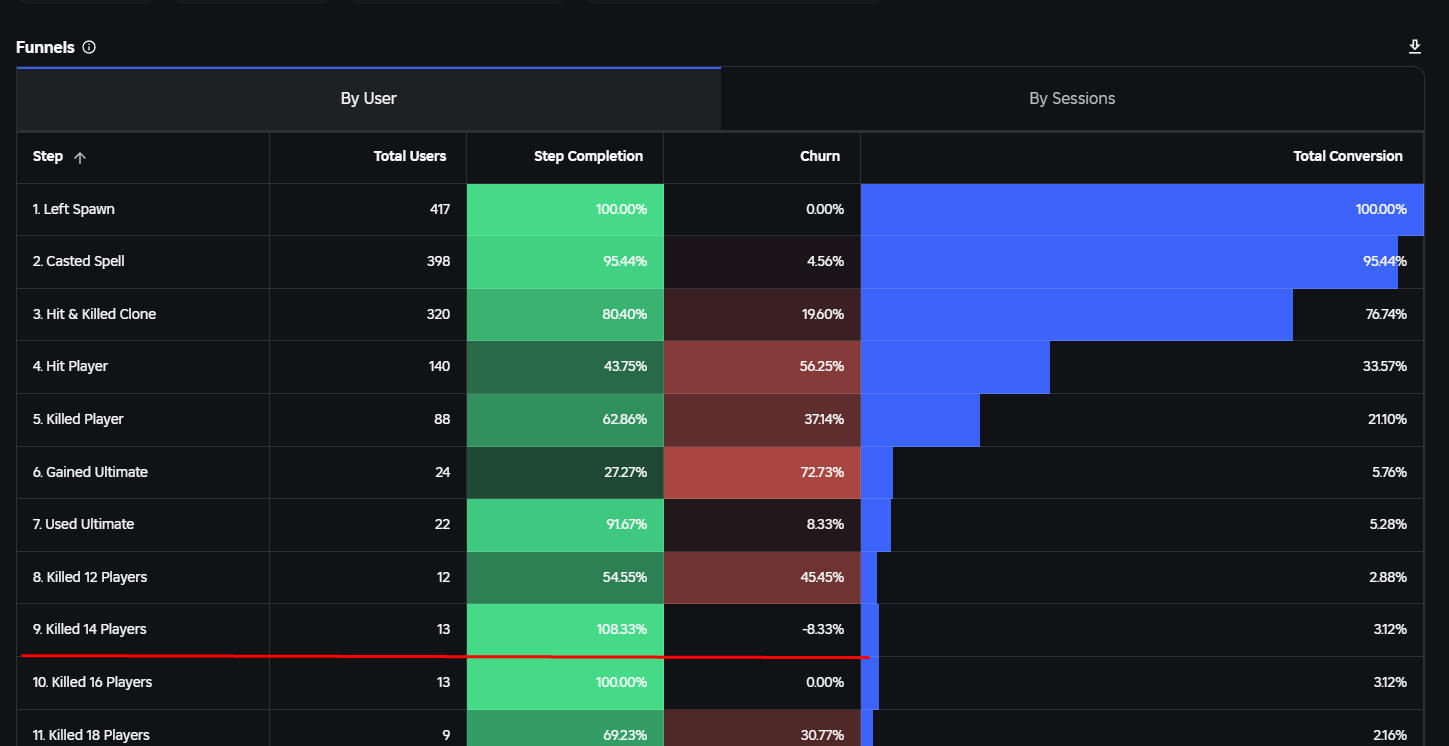Sort the table by Step Completion
Viewport: 1449px width, 746px height.
click(588, 156)
